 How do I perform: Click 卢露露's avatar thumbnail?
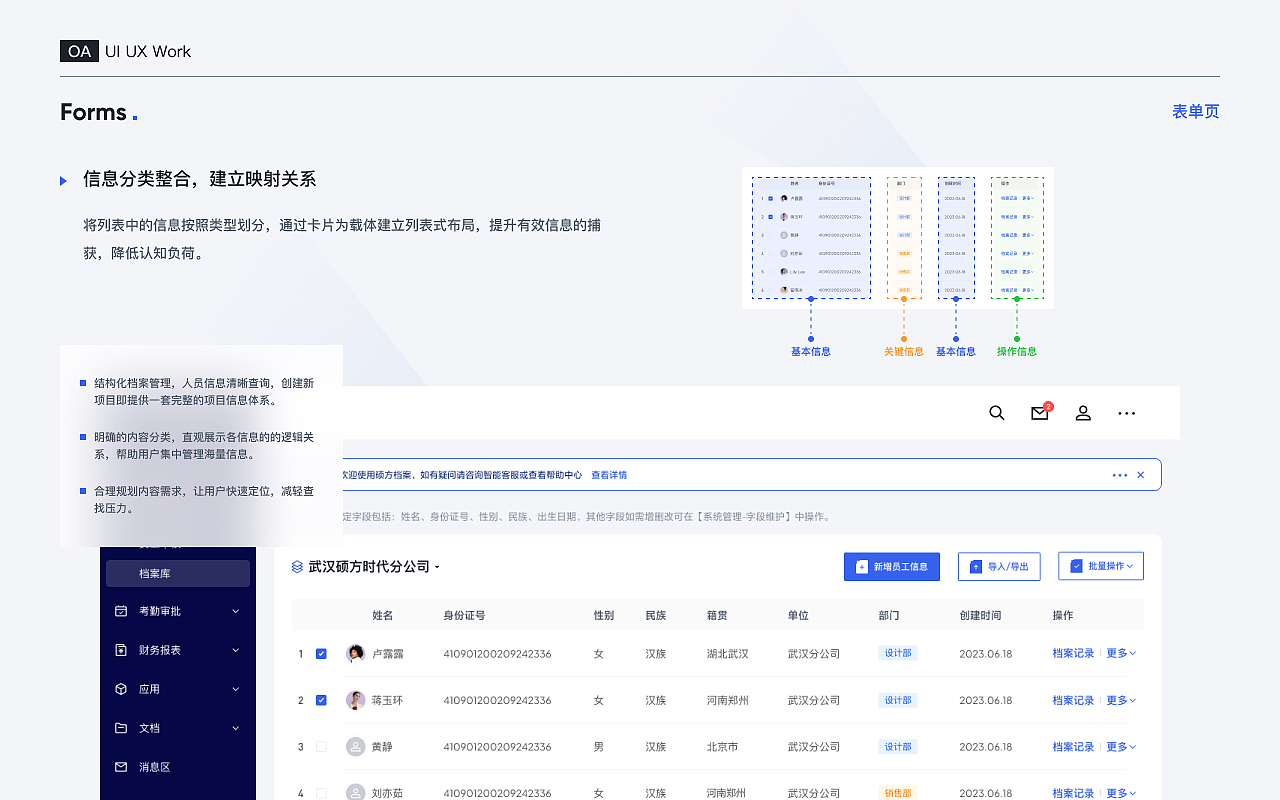tap(355, 653)
